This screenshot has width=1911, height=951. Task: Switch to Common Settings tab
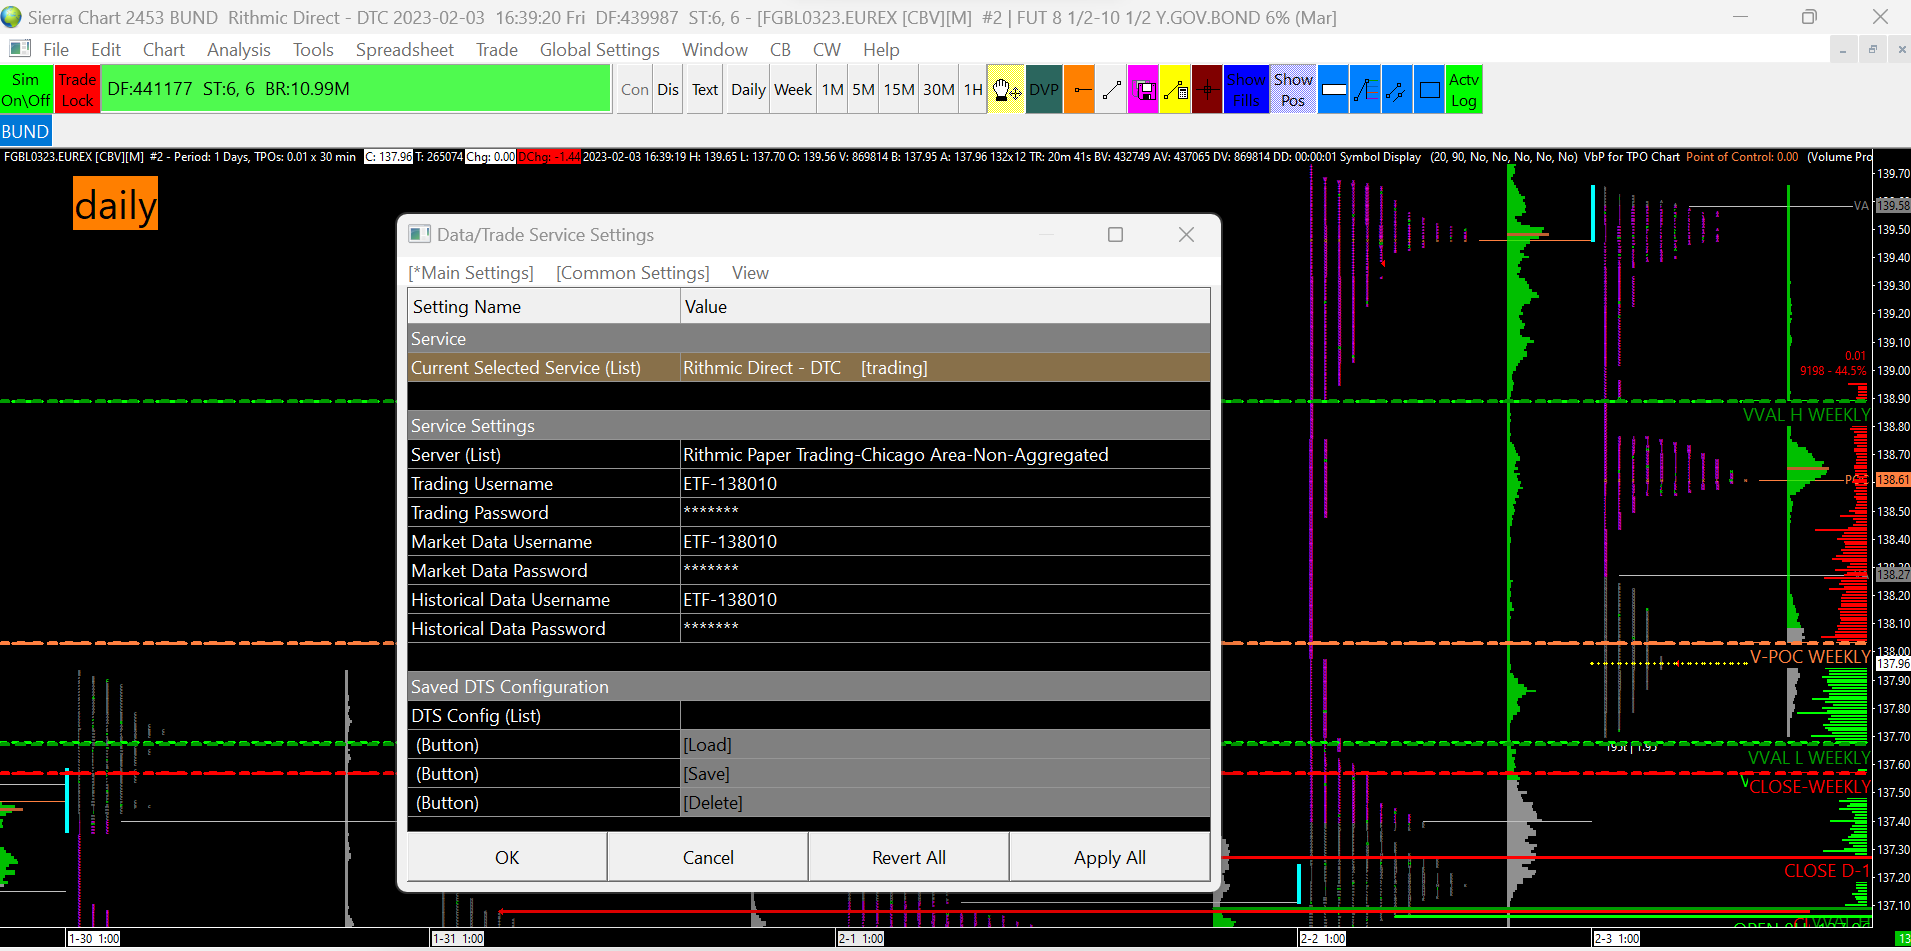(632, 273)
